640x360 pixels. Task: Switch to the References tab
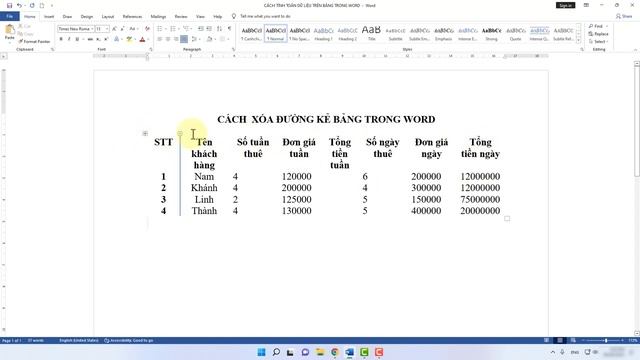pos(132,16)
